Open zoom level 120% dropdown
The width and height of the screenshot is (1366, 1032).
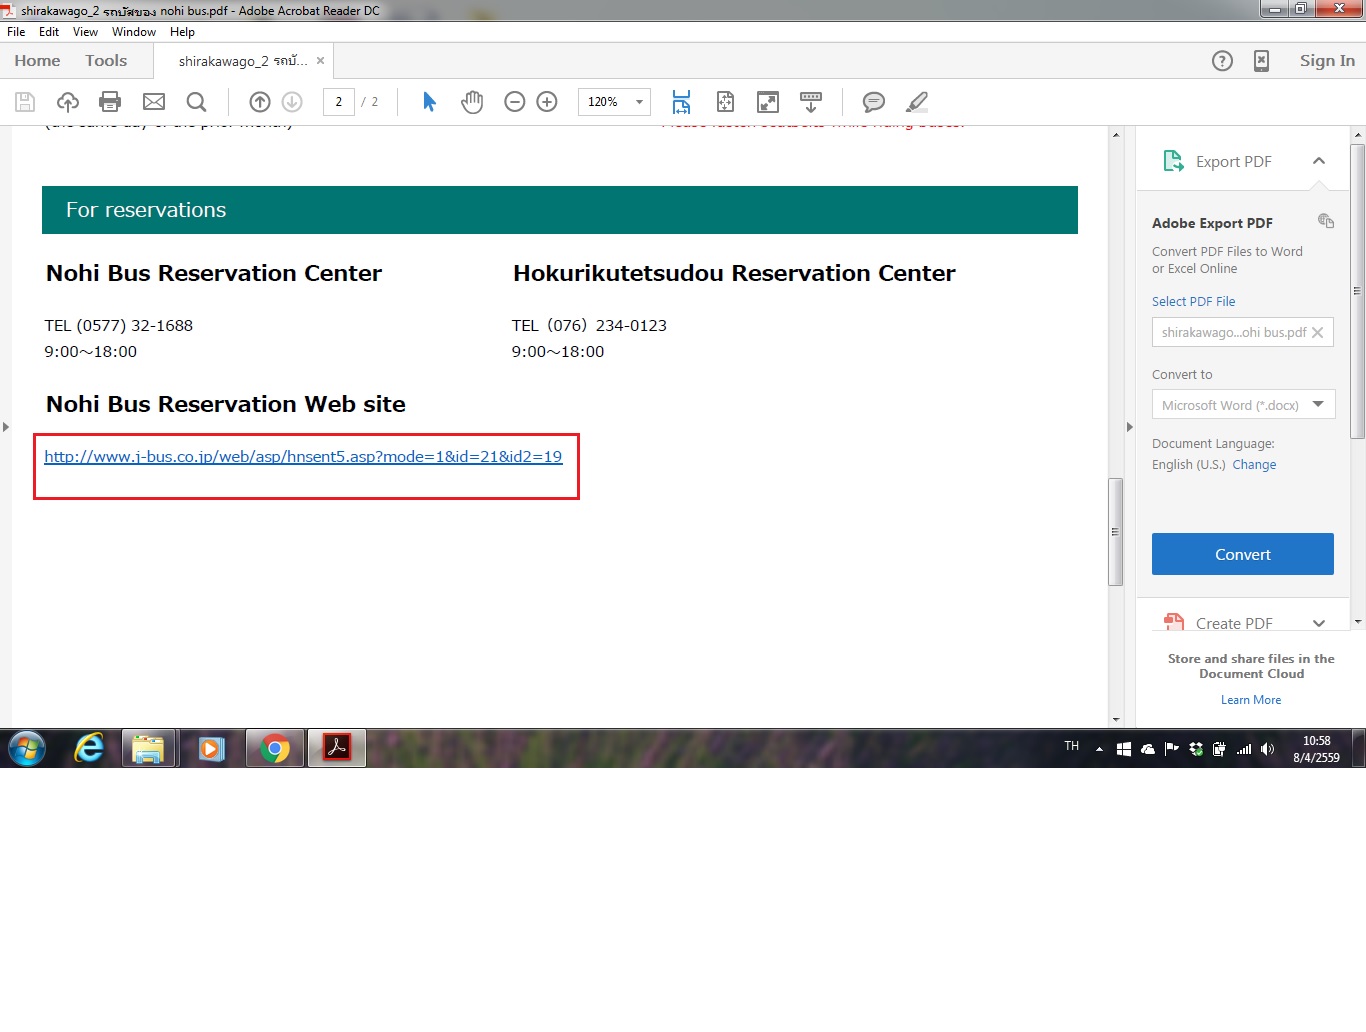coord(639,102)
